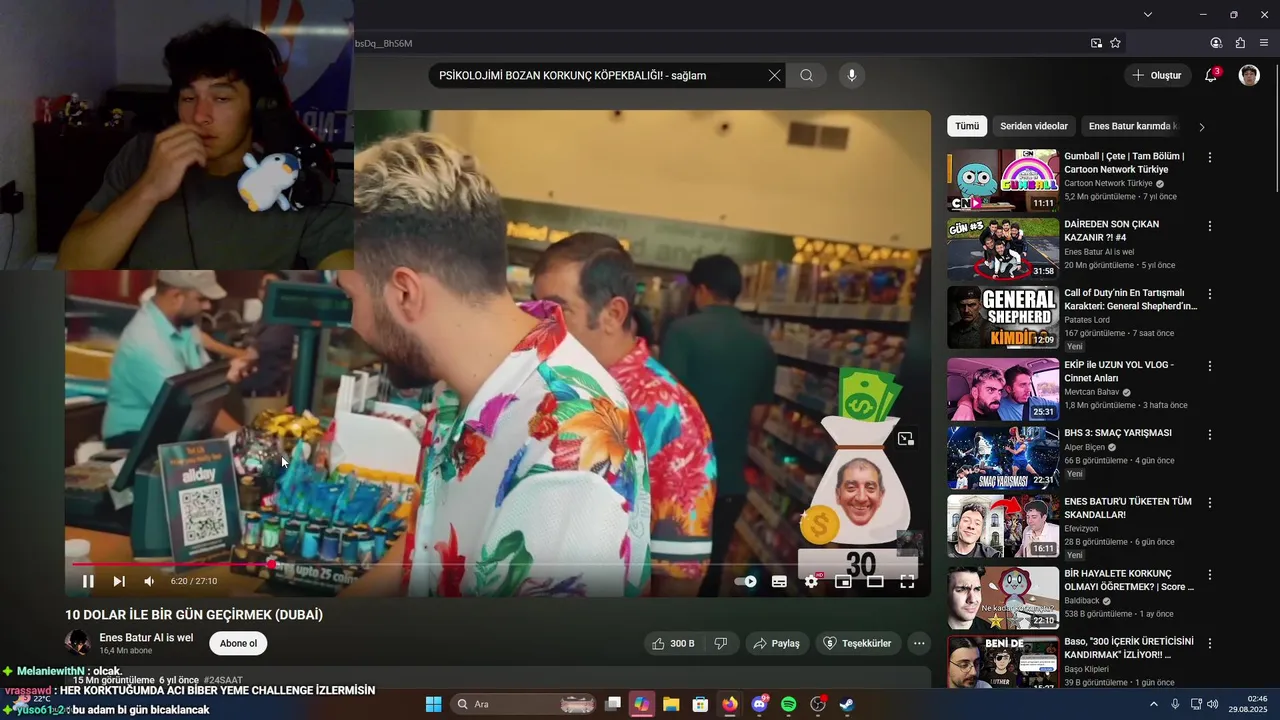Open options for ENES BATUR'U TÜKETEN video
This screenshot has height=720, width=1280.
point(1210,503)
